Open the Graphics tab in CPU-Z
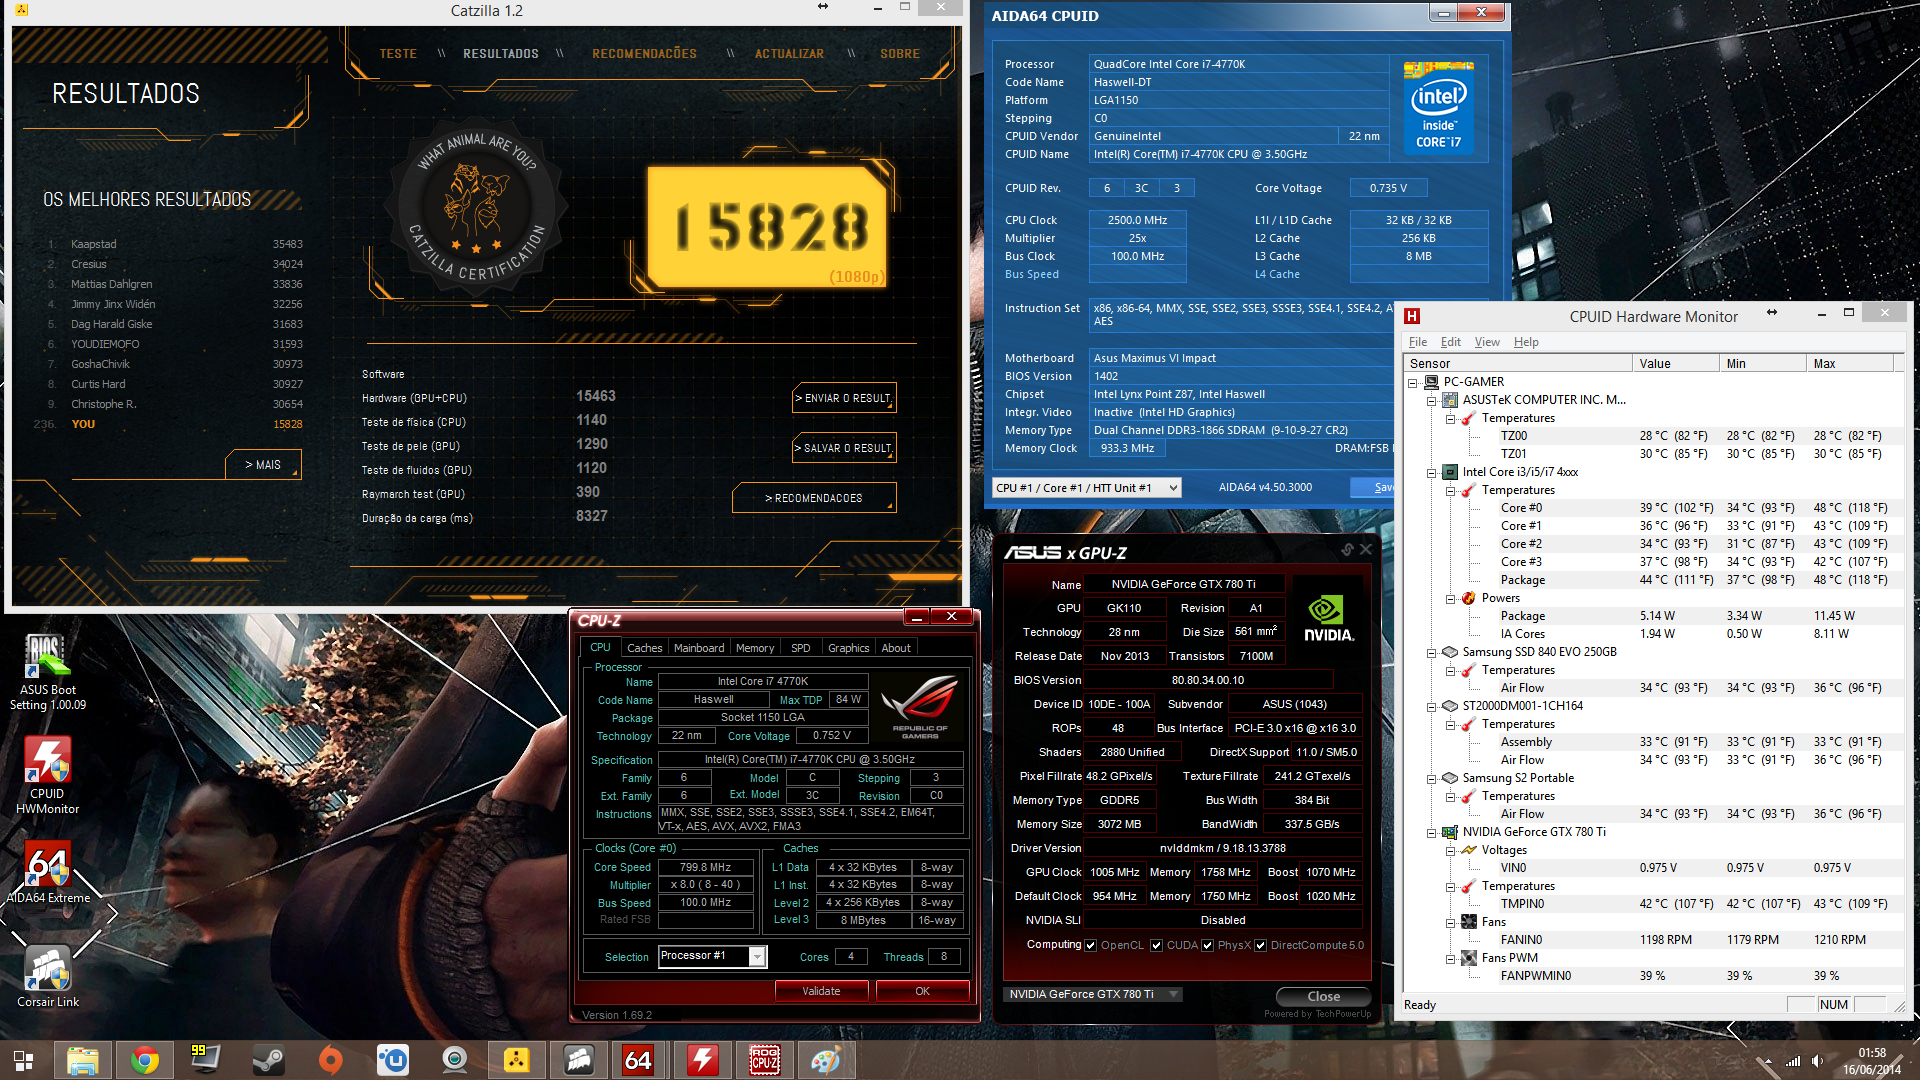 click(848, 648)
